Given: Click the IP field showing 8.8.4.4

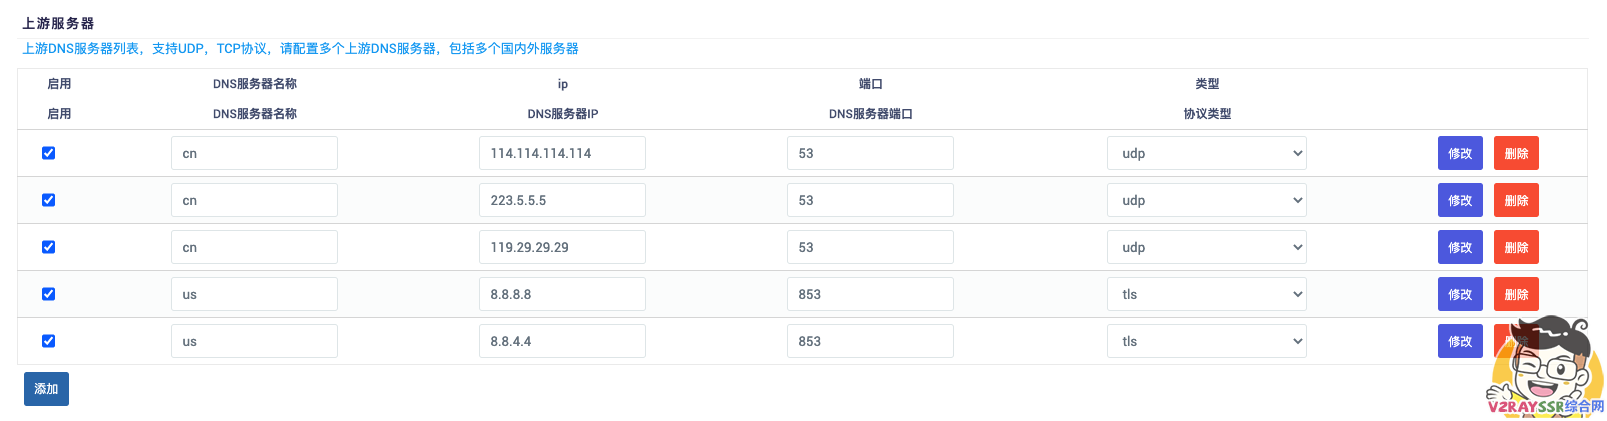Looking at the screenshot, I should click(562, 341).
